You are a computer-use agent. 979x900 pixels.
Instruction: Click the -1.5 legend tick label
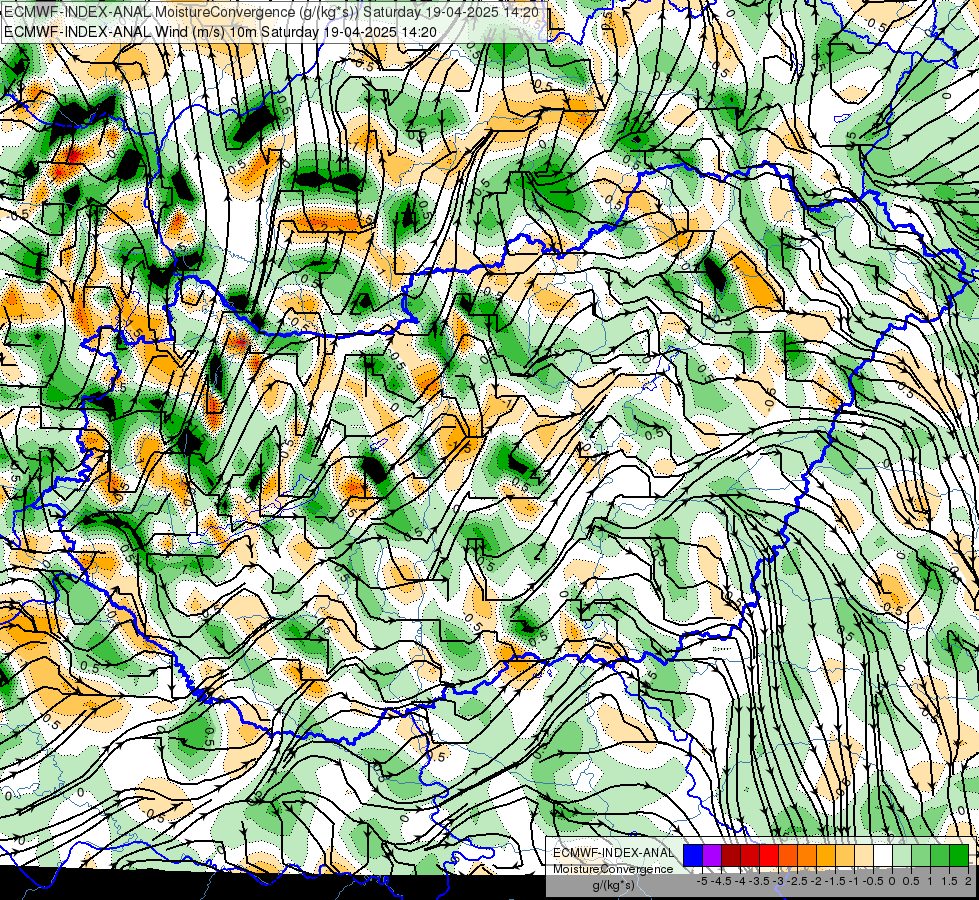835,881
